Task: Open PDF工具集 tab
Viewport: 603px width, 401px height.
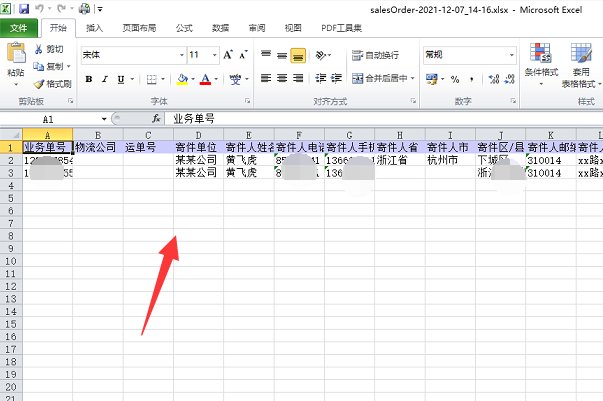Action: [x=341, y=28]
